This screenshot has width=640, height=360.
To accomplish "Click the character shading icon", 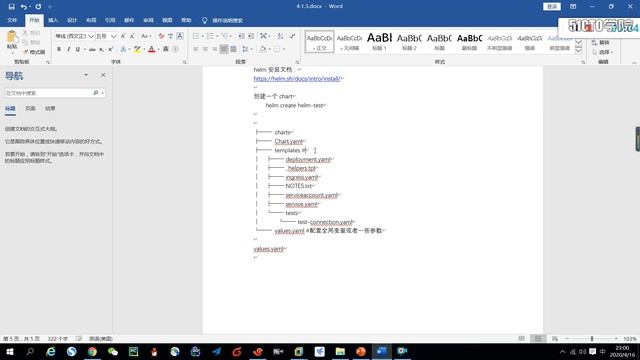I will point(166,49).
